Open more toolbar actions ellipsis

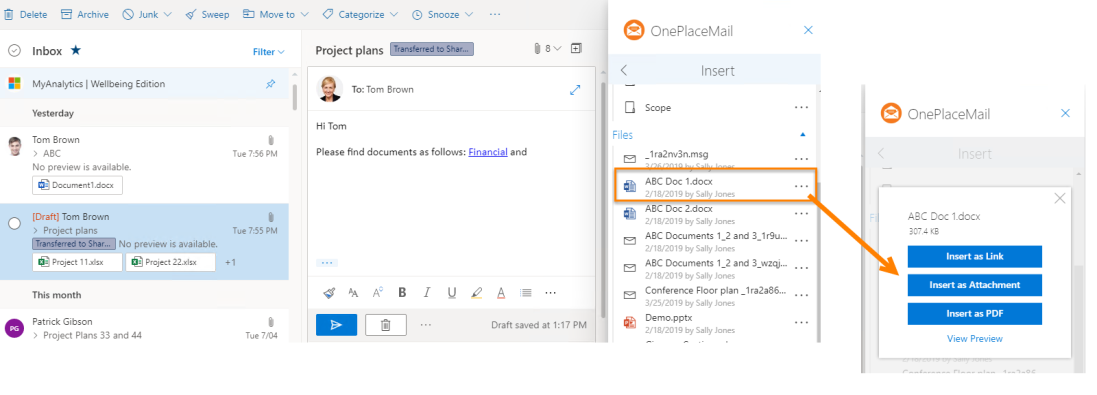click(x=495, y=14)
